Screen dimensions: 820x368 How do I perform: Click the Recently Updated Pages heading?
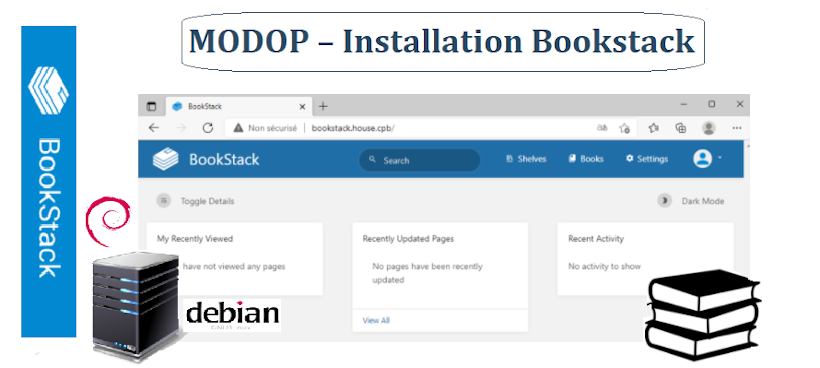pyautogui.click(x=408, y=238)
